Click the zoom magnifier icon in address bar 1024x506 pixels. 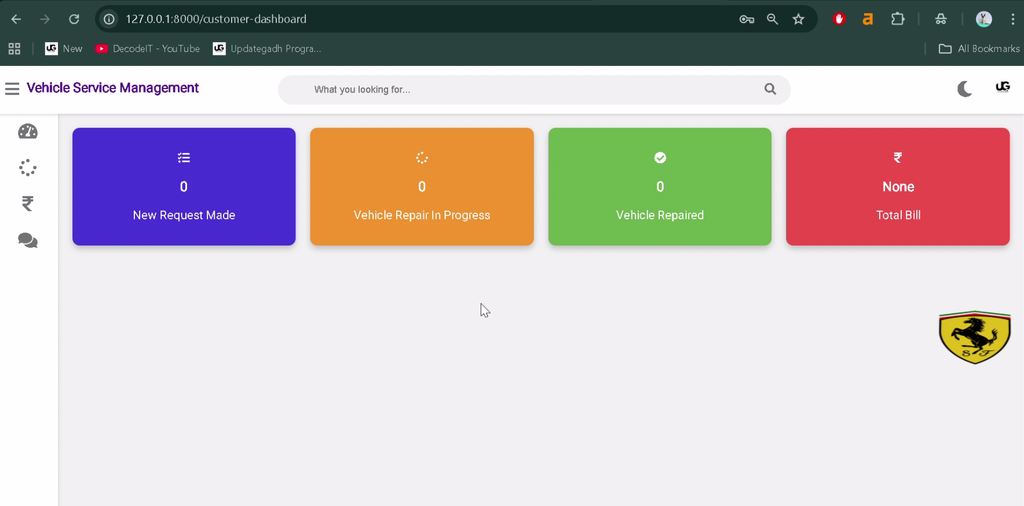[773, 19]
